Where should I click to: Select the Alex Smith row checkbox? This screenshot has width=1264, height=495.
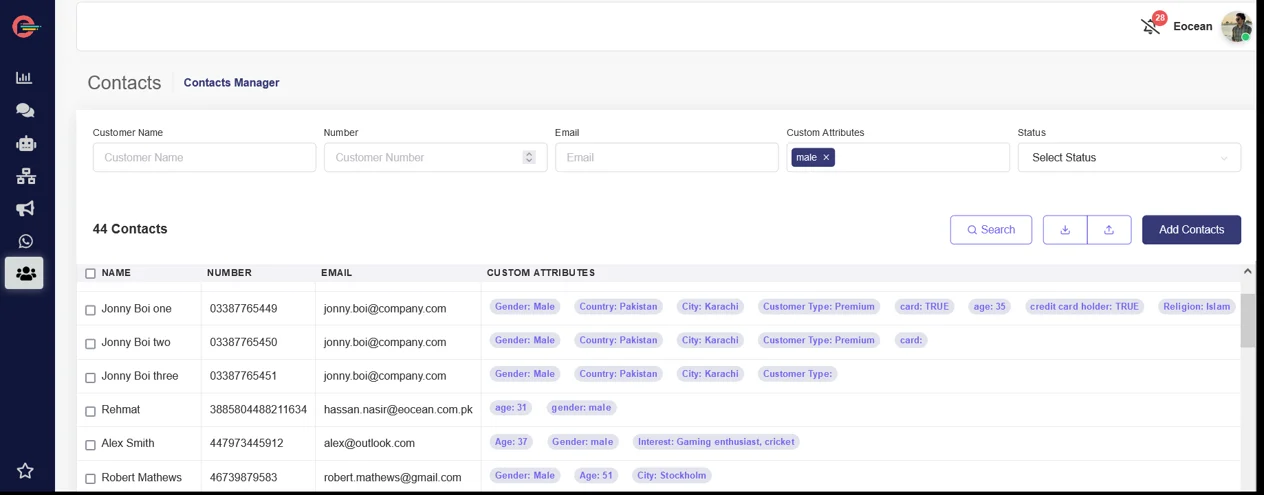[90, 445]
